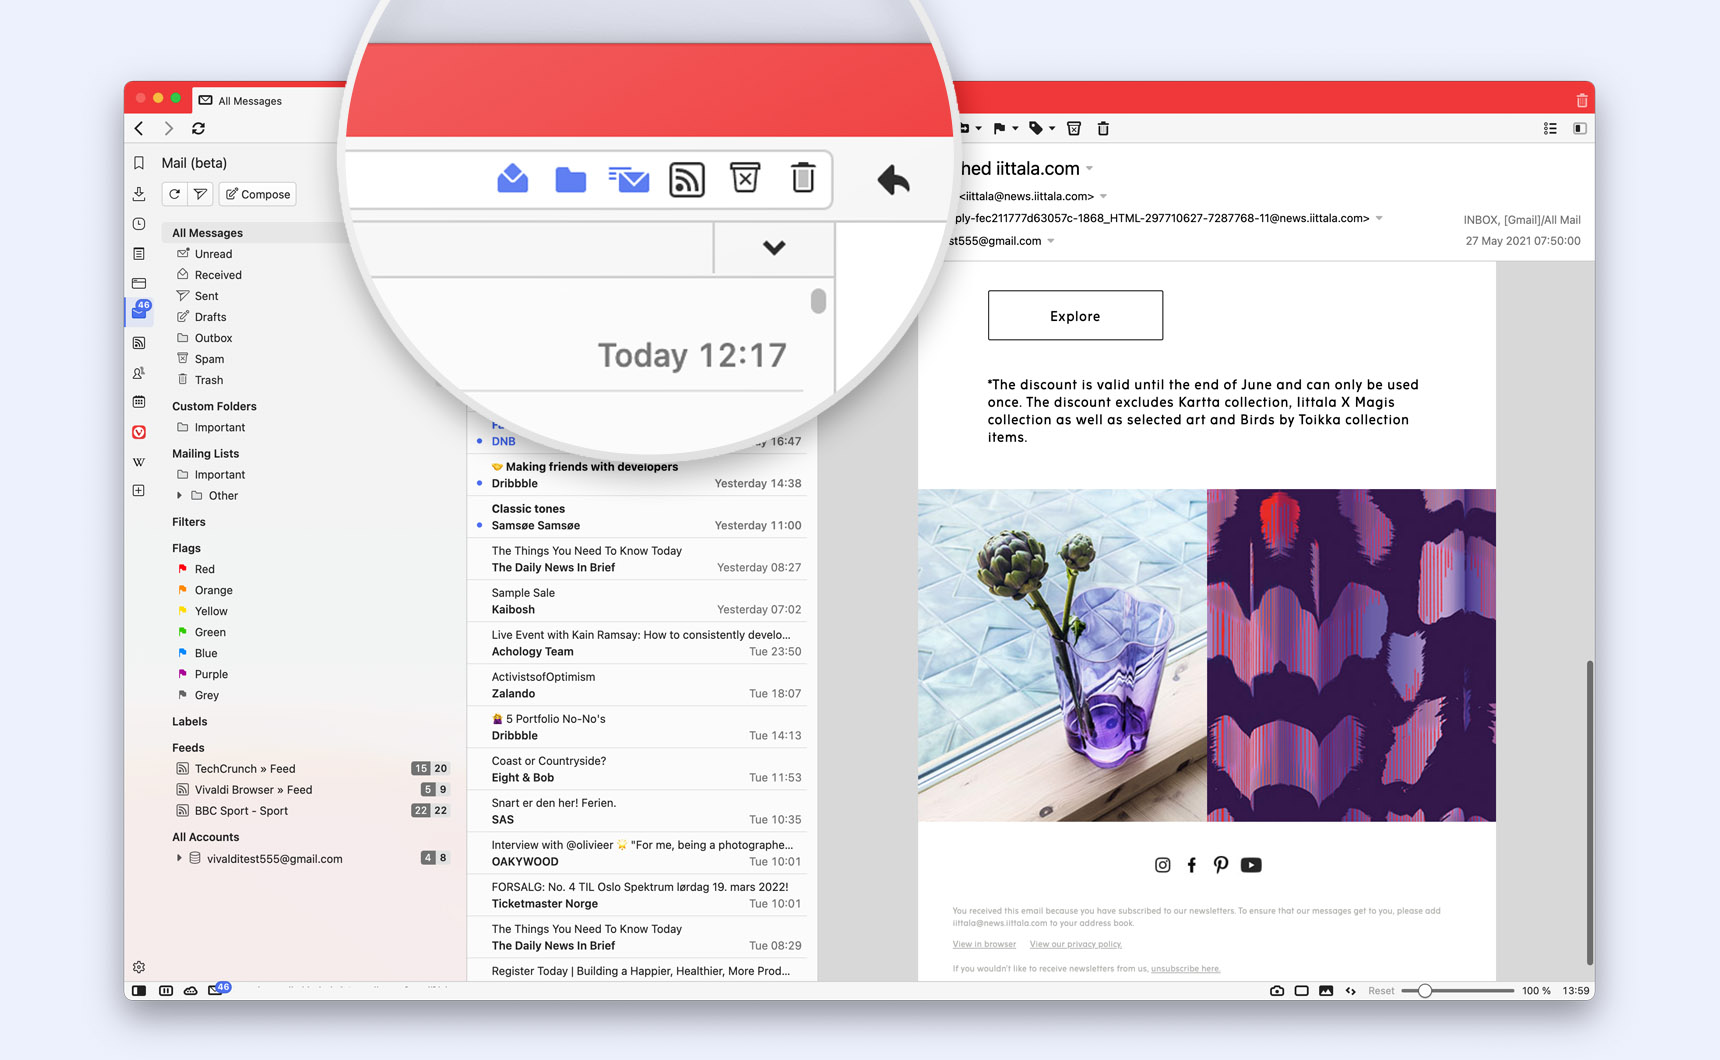Select the Spam folder

(x=209, y=359)
